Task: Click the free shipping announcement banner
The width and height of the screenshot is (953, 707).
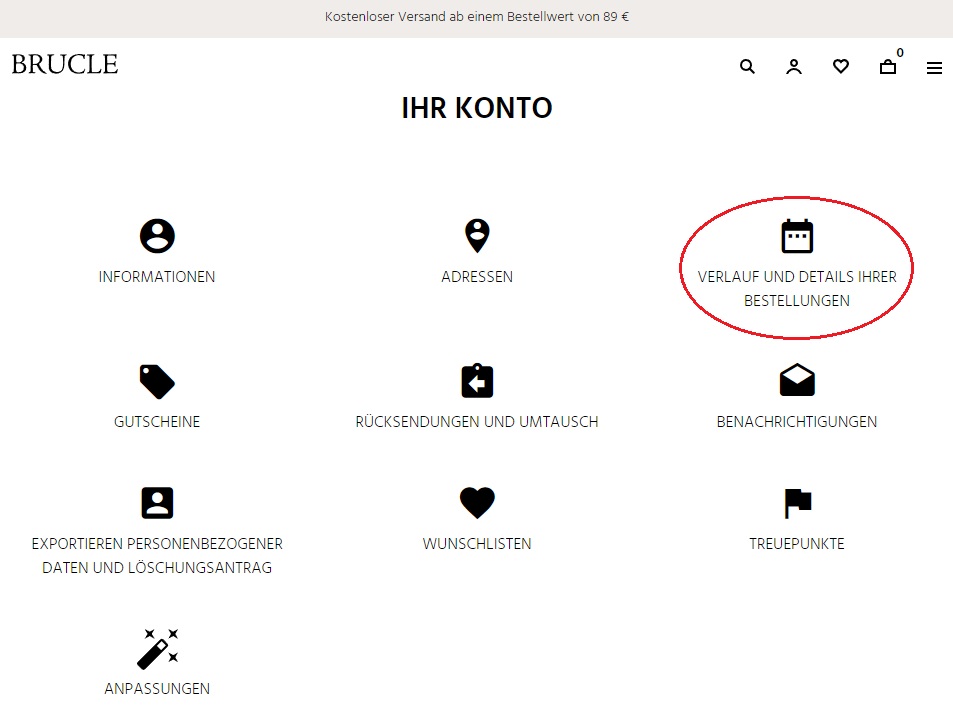Action: 476,17
